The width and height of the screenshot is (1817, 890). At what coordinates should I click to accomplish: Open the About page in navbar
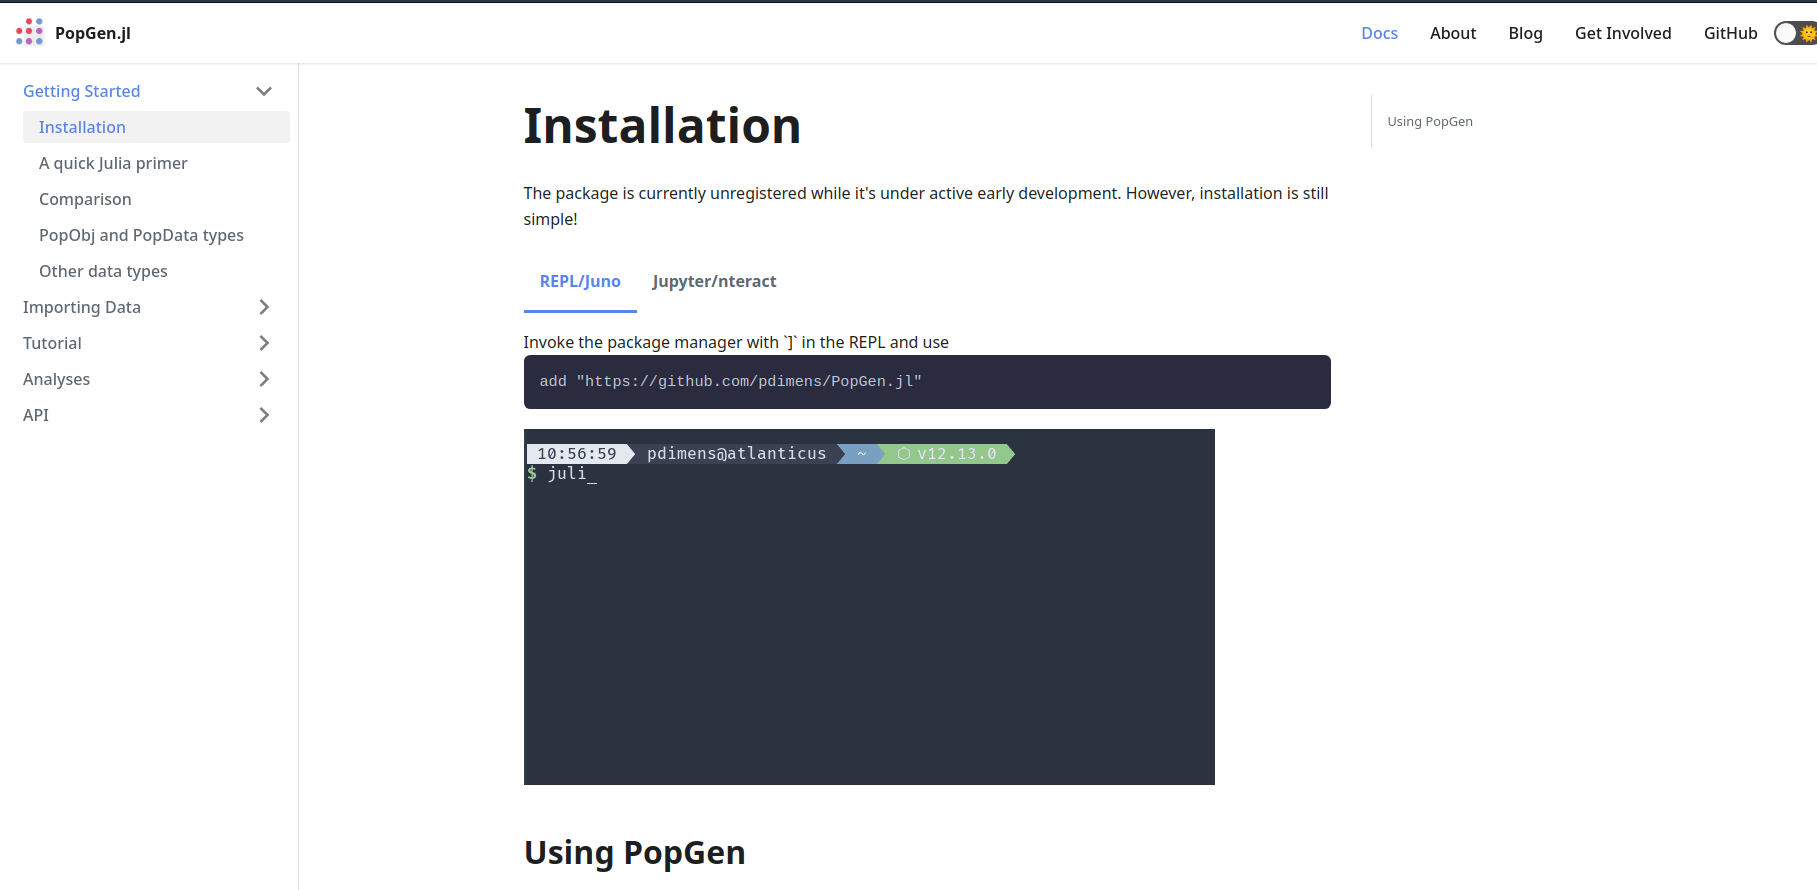pyautogui.click(x=1453, y=33)
